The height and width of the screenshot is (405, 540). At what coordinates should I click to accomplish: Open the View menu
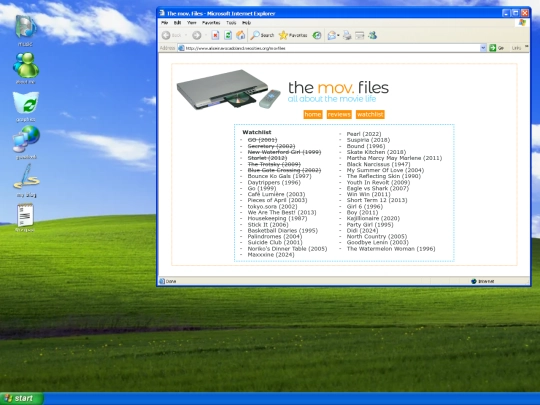pyautogui.click(x=191, y=23)
